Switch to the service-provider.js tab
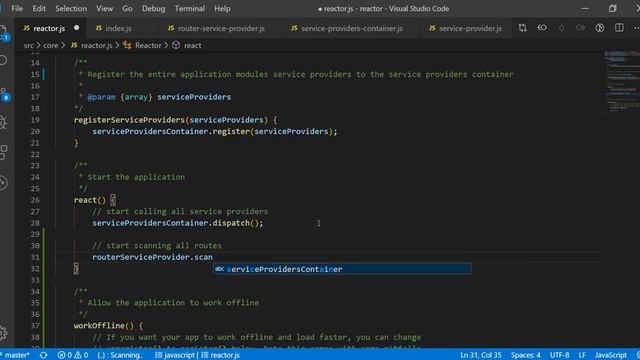The width and height of the screenshot is (640, 360). pos(470,28)
